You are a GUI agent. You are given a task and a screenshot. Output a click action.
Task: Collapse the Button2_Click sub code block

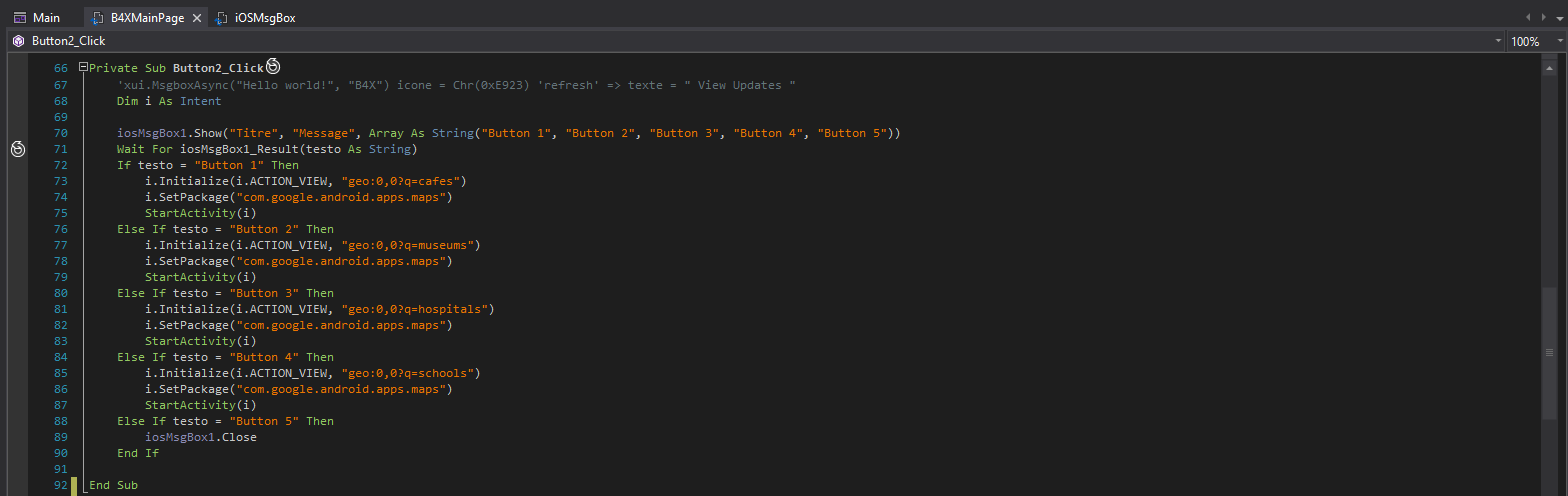[83, 68]
